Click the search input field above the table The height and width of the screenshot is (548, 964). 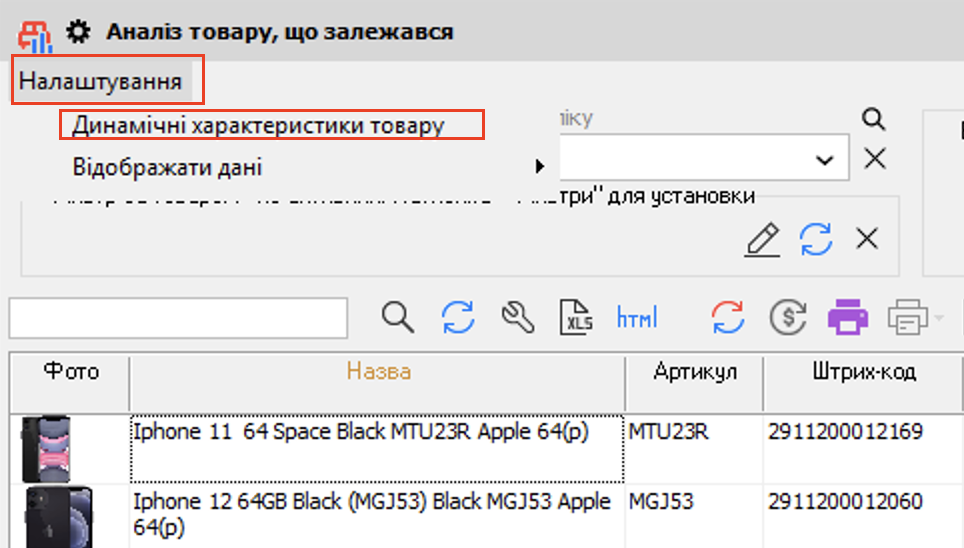(178, 318)
